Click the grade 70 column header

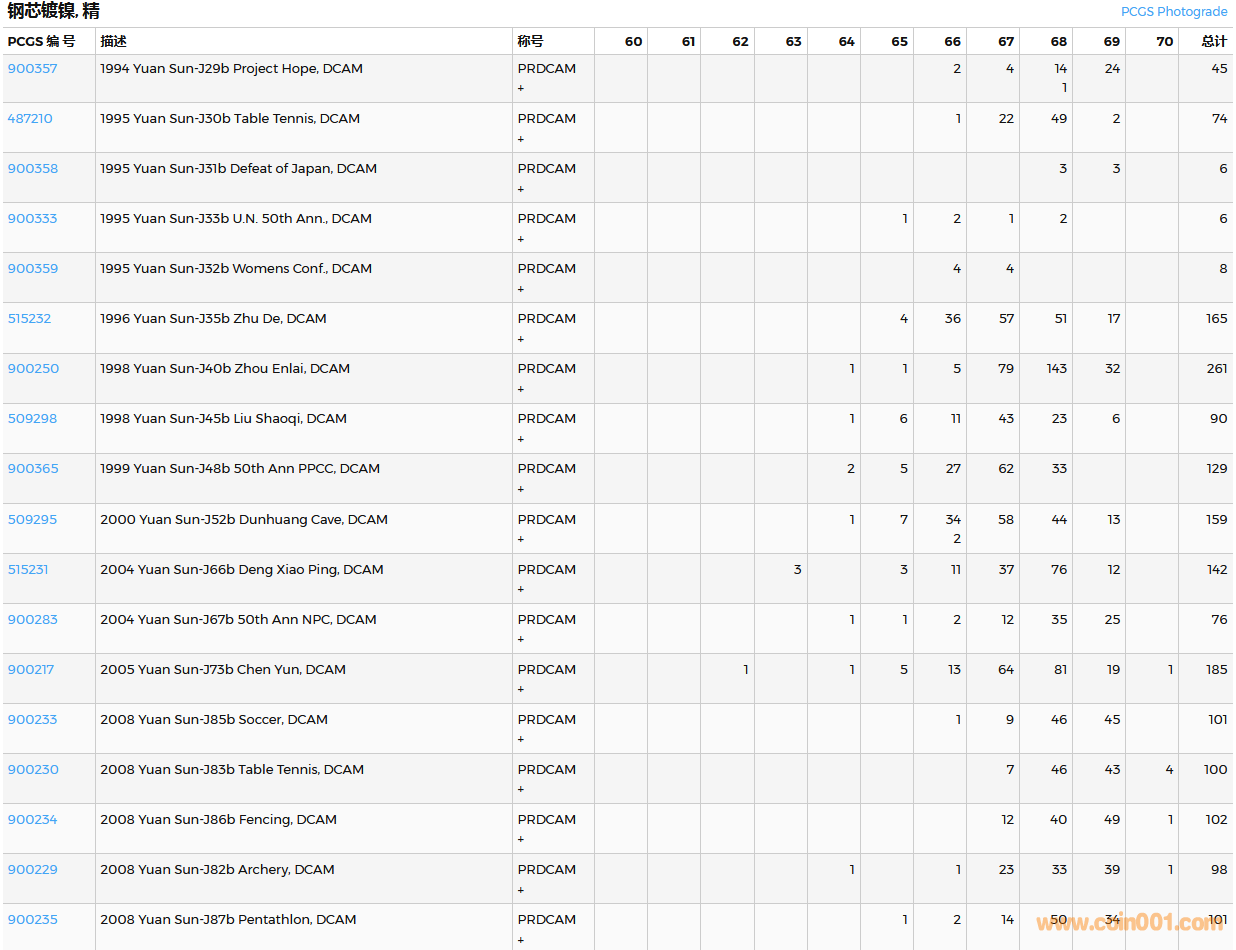pos(1164,42)
